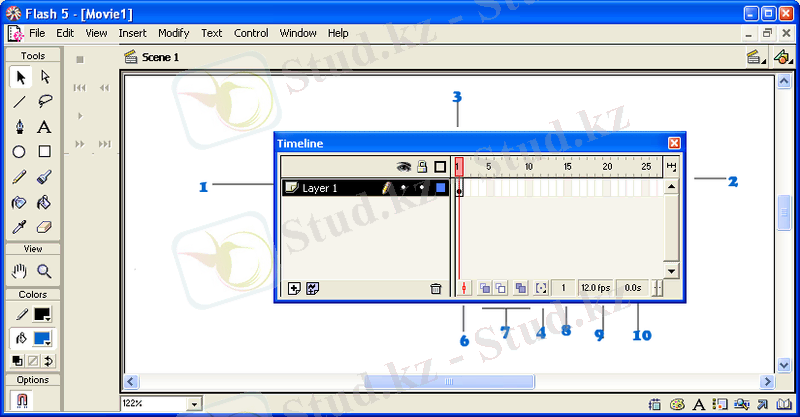This screenshot has width=800, height=417.
Task: Click the Add Guide Layer button
Action: coord(312,288)
